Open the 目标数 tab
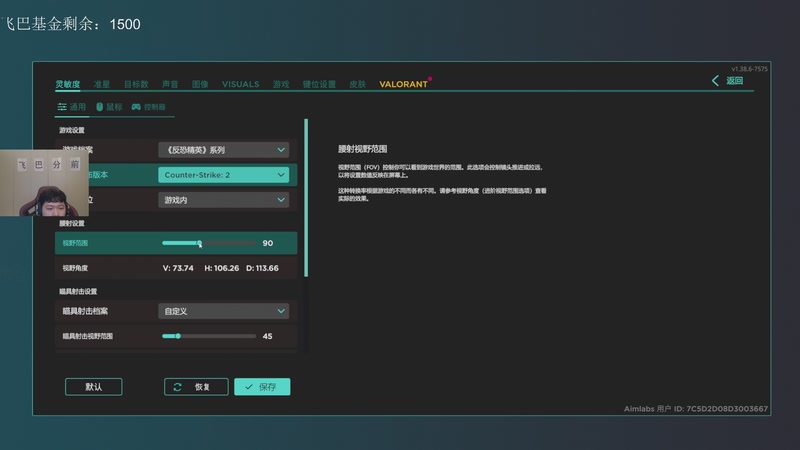The image size is (800, 450). click(x=136, y=84)
